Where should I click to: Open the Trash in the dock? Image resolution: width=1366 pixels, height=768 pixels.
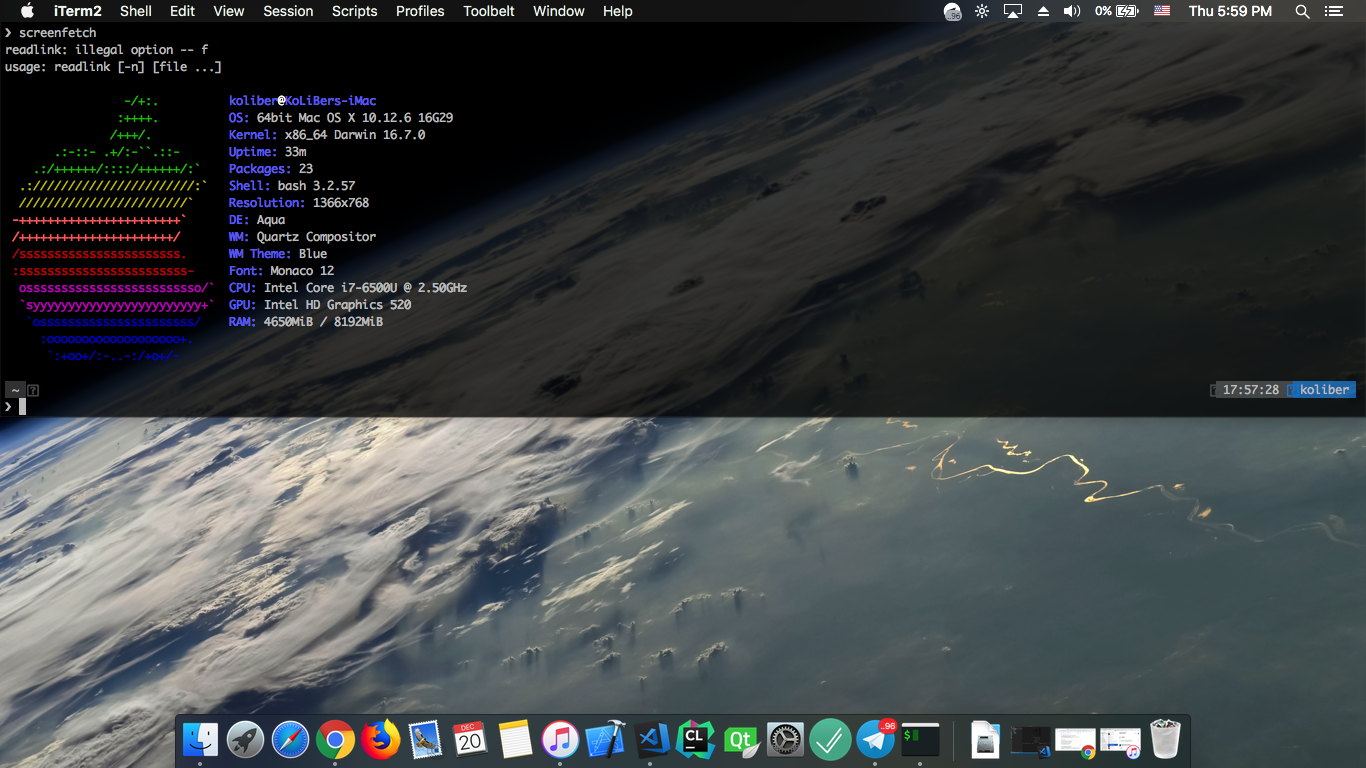[x=1165, y=740]
